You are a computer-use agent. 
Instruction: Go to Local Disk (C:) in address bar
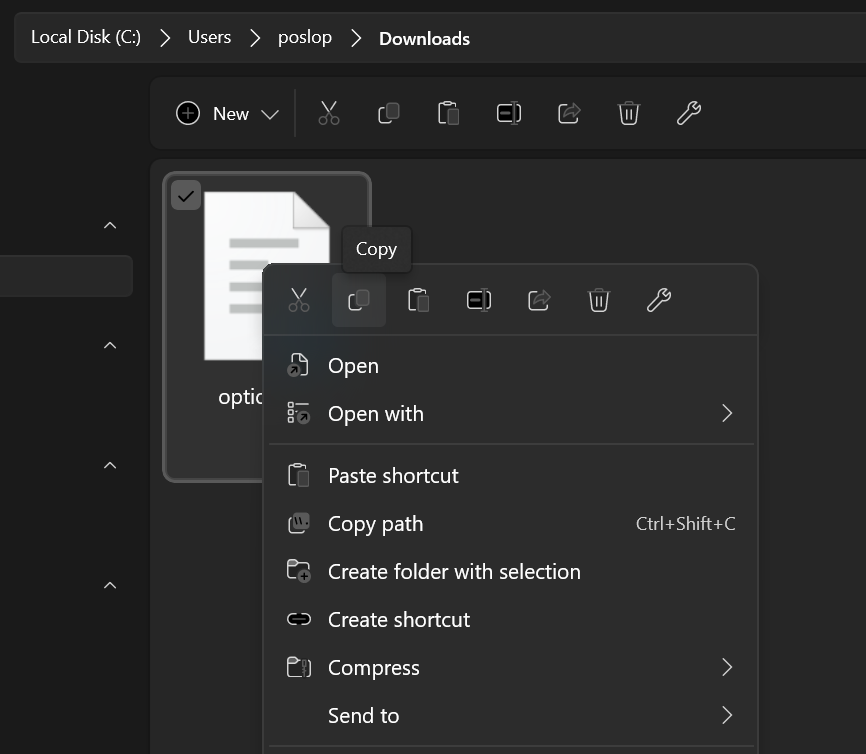[86, 38]
